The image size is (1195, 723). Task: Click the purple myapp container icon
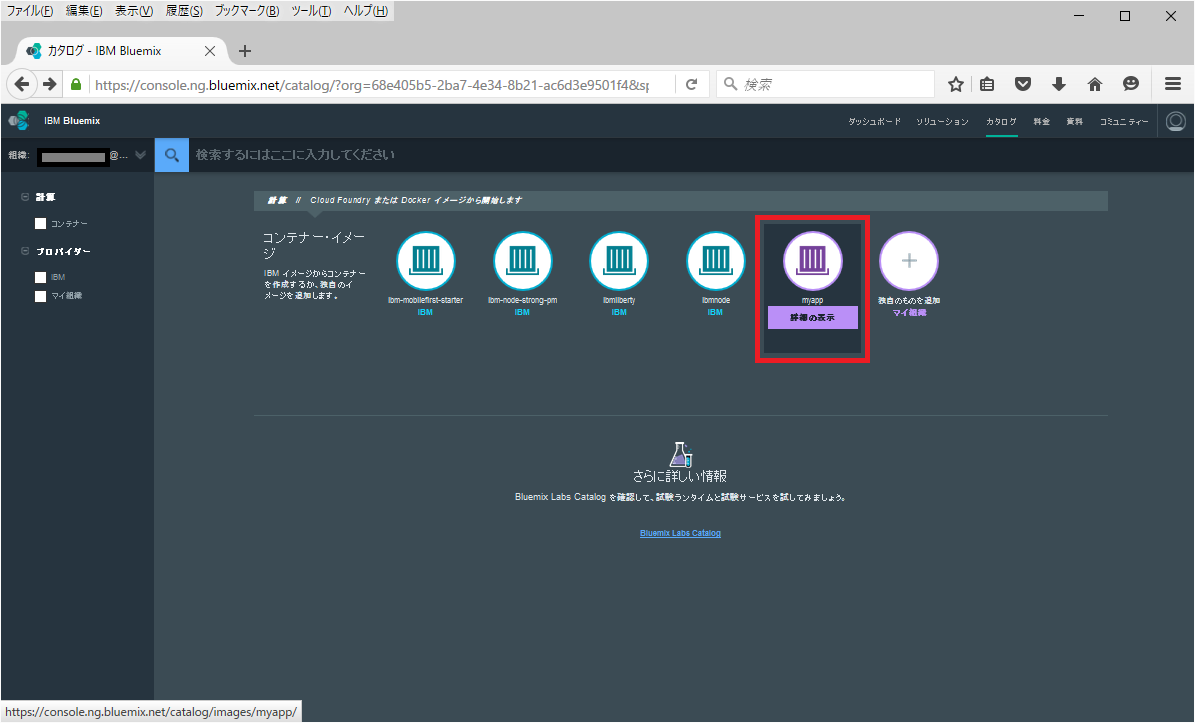coord(812,261)
